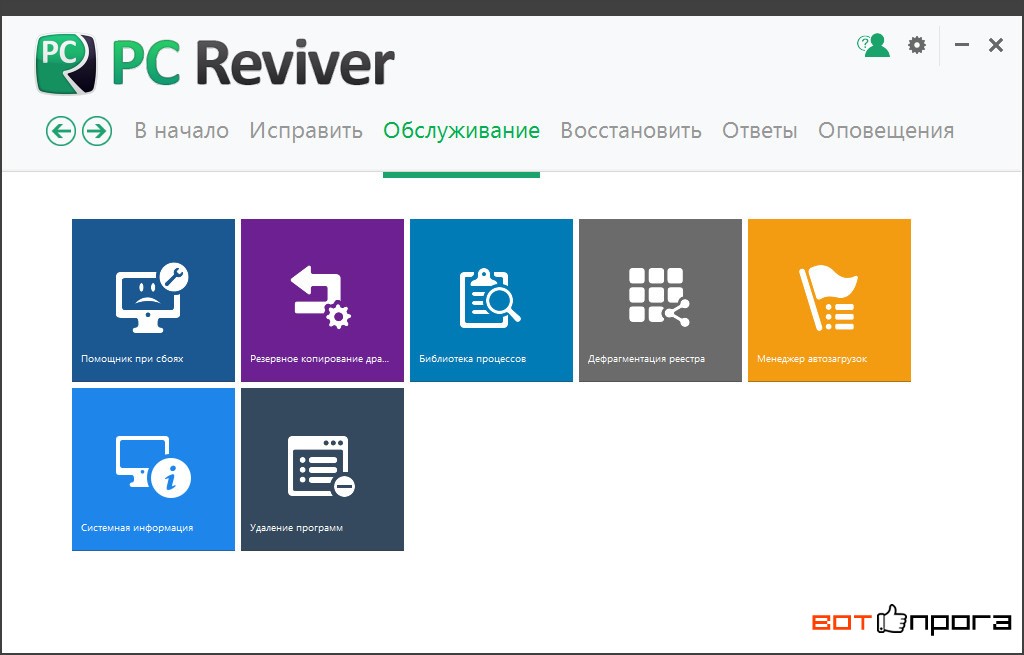Open settings via the gear icon

point(917,45)
